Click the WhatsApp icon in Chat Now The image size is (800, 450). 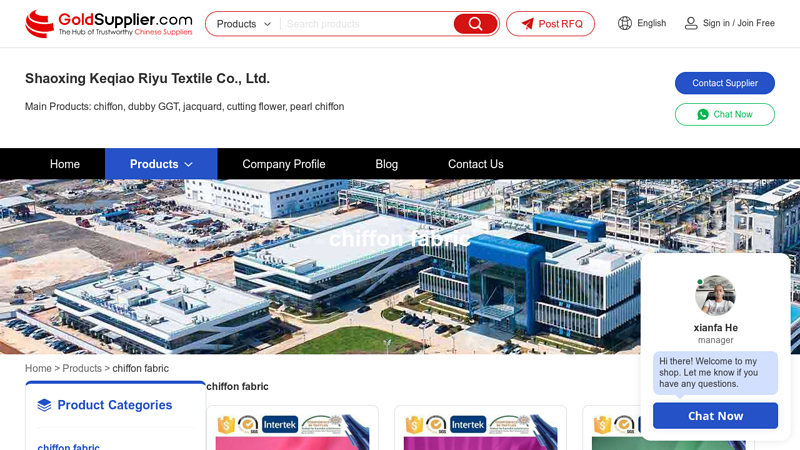703,114
